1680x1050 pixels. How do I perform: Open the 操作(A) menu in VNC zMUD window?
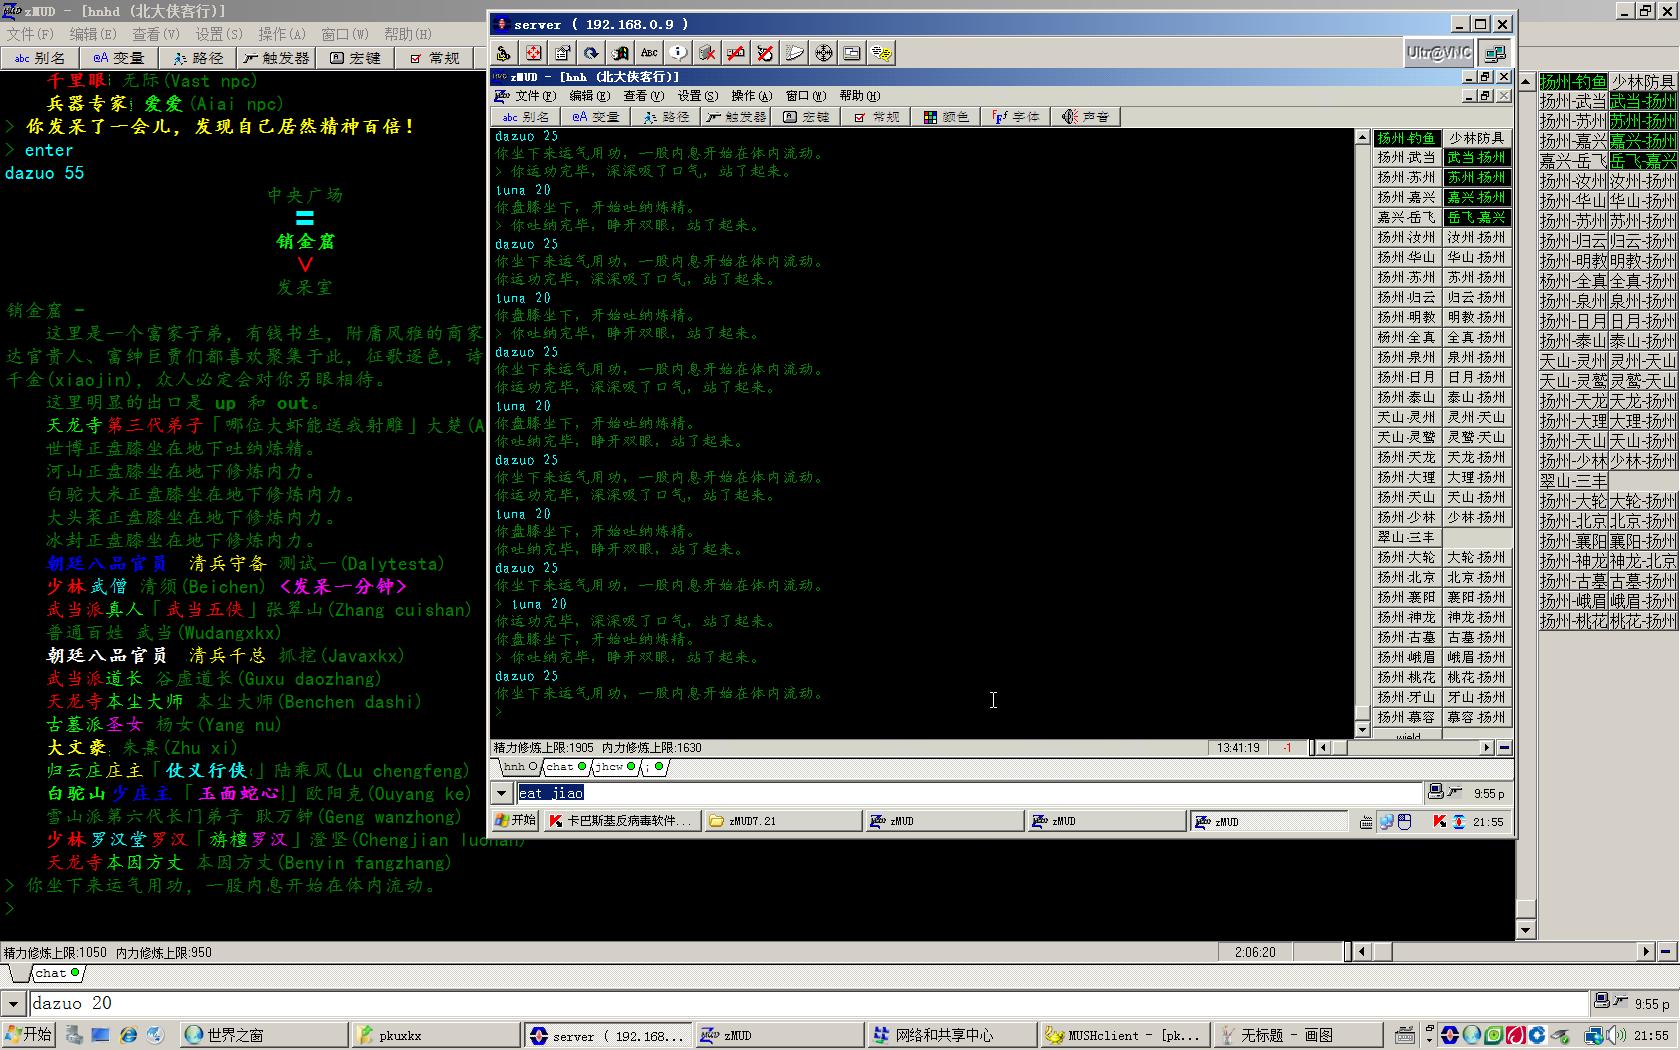(751, 96)
